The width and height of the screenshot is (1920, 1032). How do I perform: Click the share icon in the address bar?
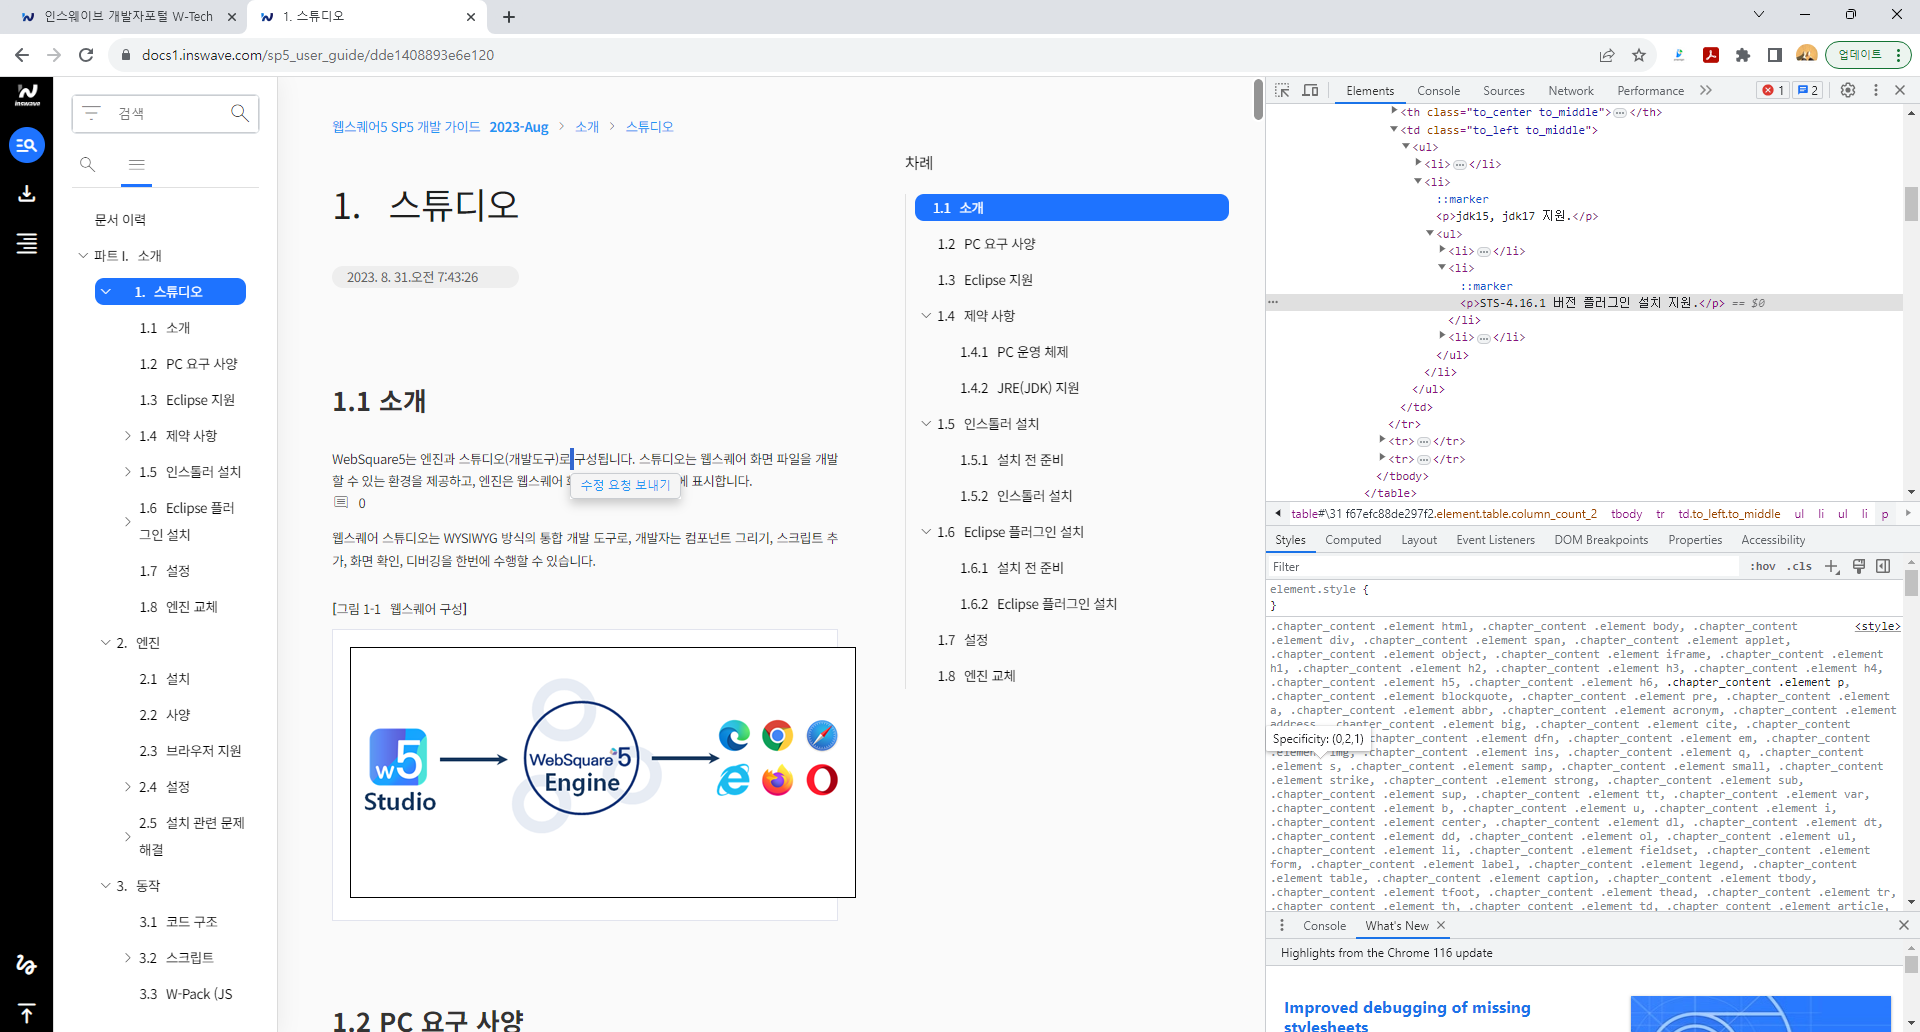click(x=1607, y=55)
